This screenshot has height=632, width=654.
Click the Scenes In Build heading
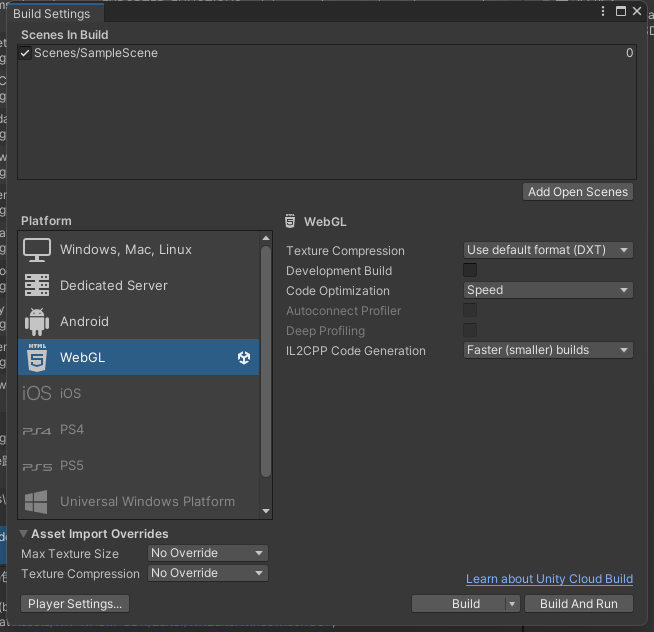tap(65, 35)
